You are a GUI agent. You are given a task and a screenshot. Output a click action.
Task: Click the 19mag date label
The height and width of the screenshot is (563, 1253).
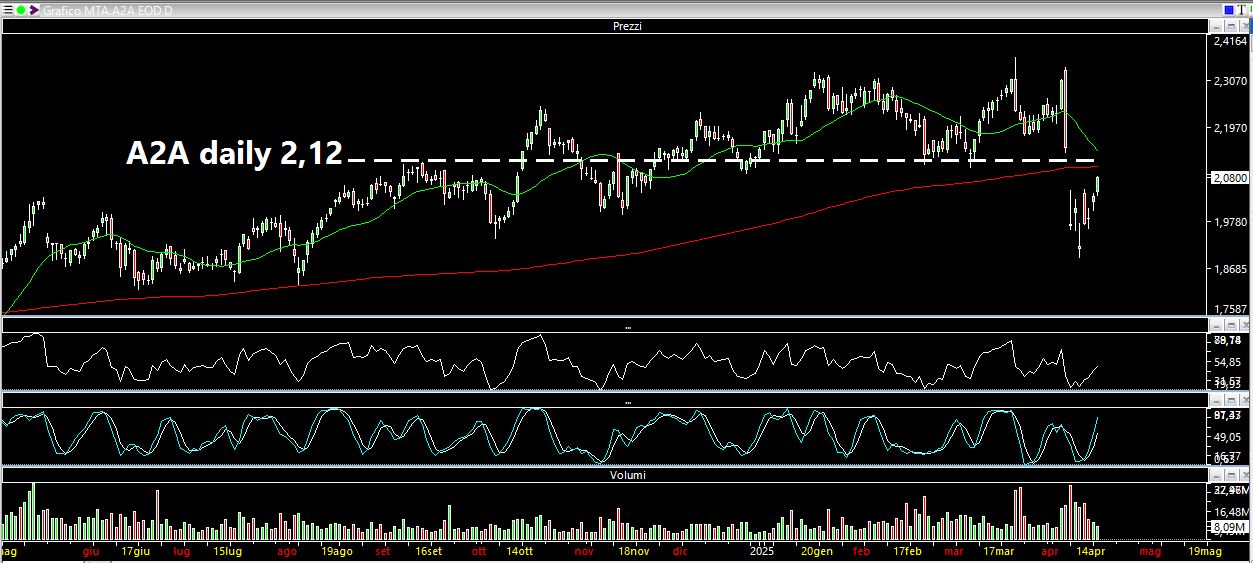(x=1204, y=551)
